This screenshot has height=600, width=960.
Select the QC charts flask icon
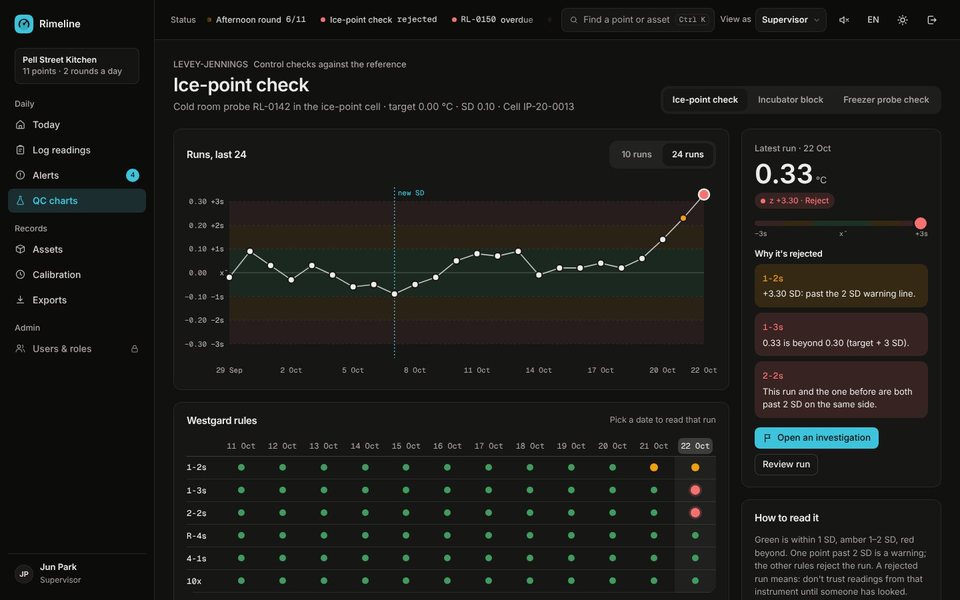pos(20,201)
